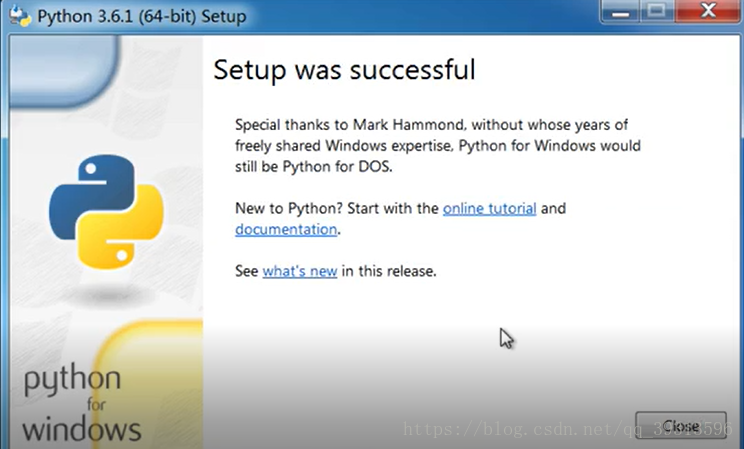
Task: Click the 'in this release' text
Action: 389,271
